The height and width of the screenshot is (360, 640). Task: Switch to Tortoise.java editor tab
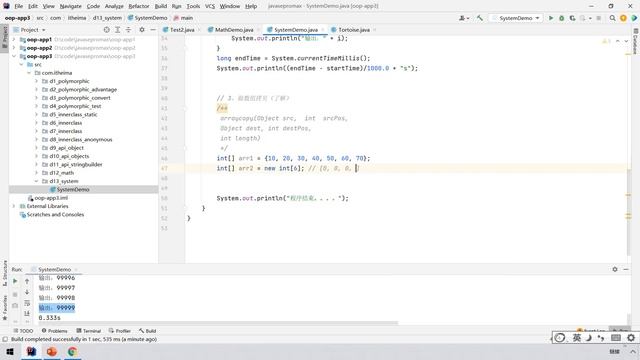354,30
